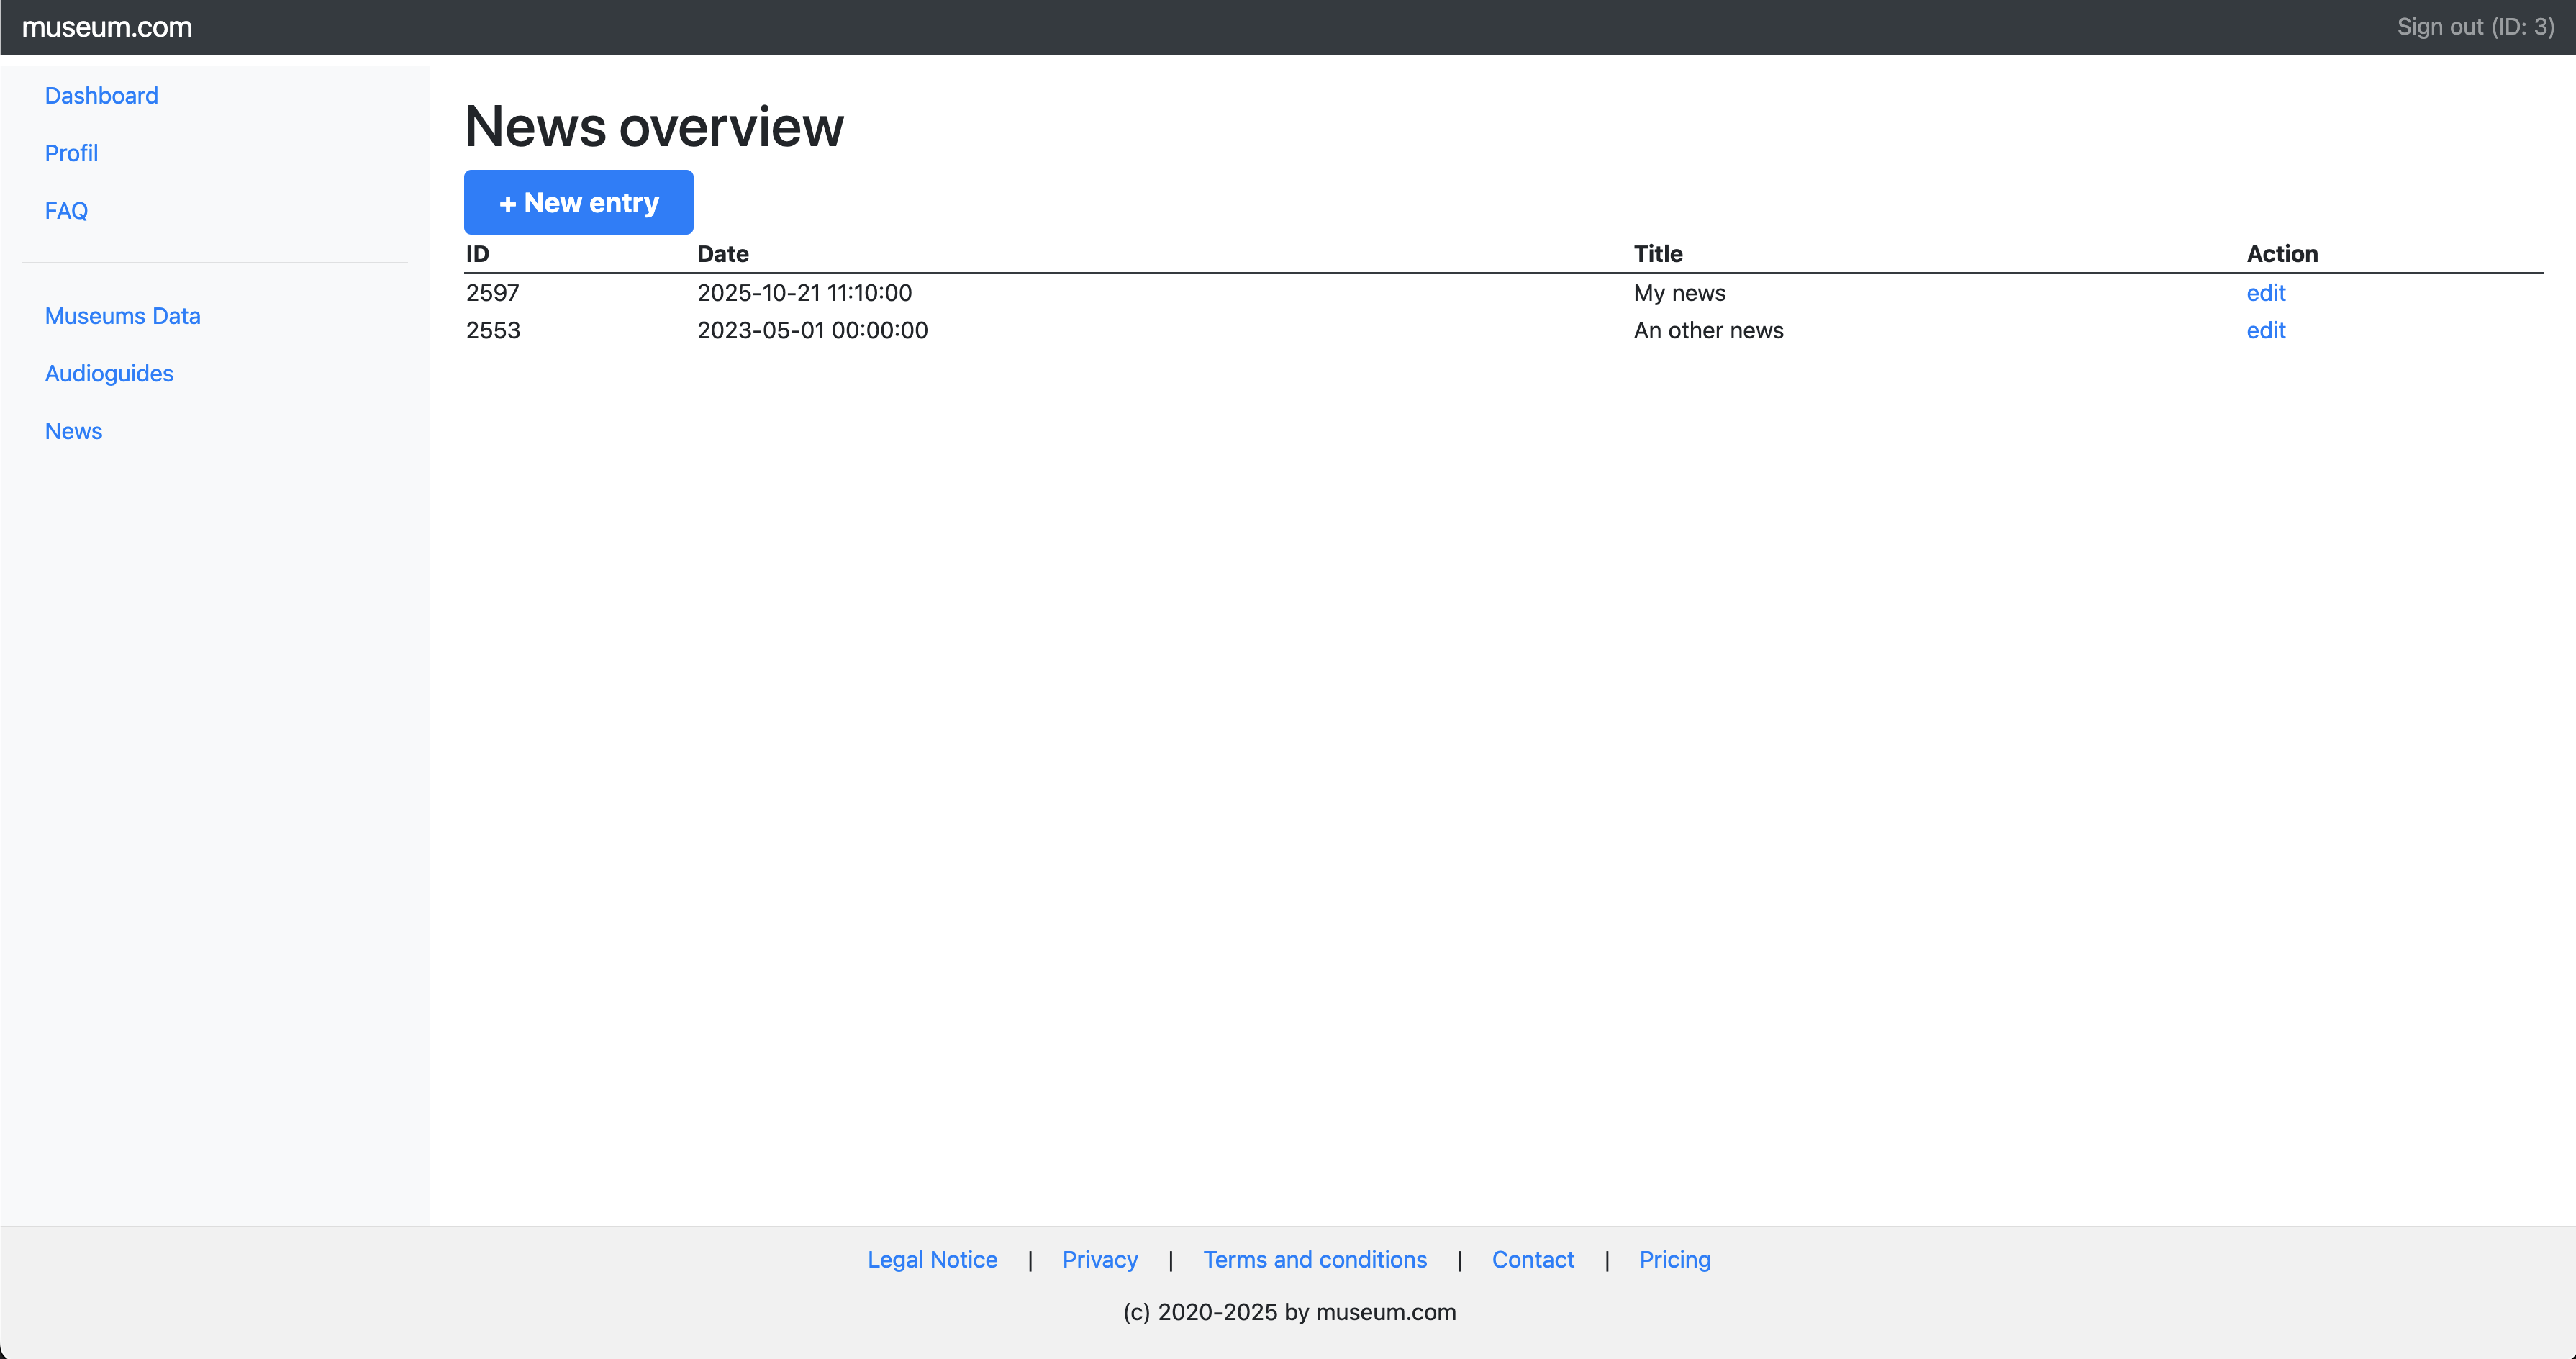Open Terms and conditions link
The height and width of the screenshot is (1359, 2576).
[x=1314, y=1259]
